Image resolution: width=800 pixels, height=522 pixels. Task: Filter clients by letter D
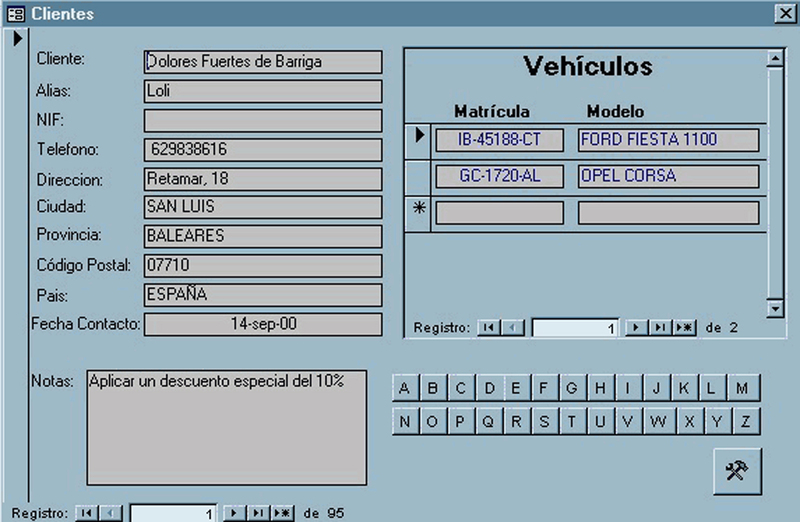click(x=489, y=388)
